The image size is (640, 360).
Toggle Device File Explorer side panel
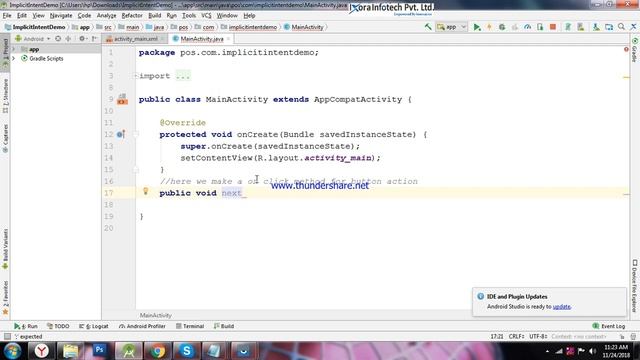click(x=635, y=286)
